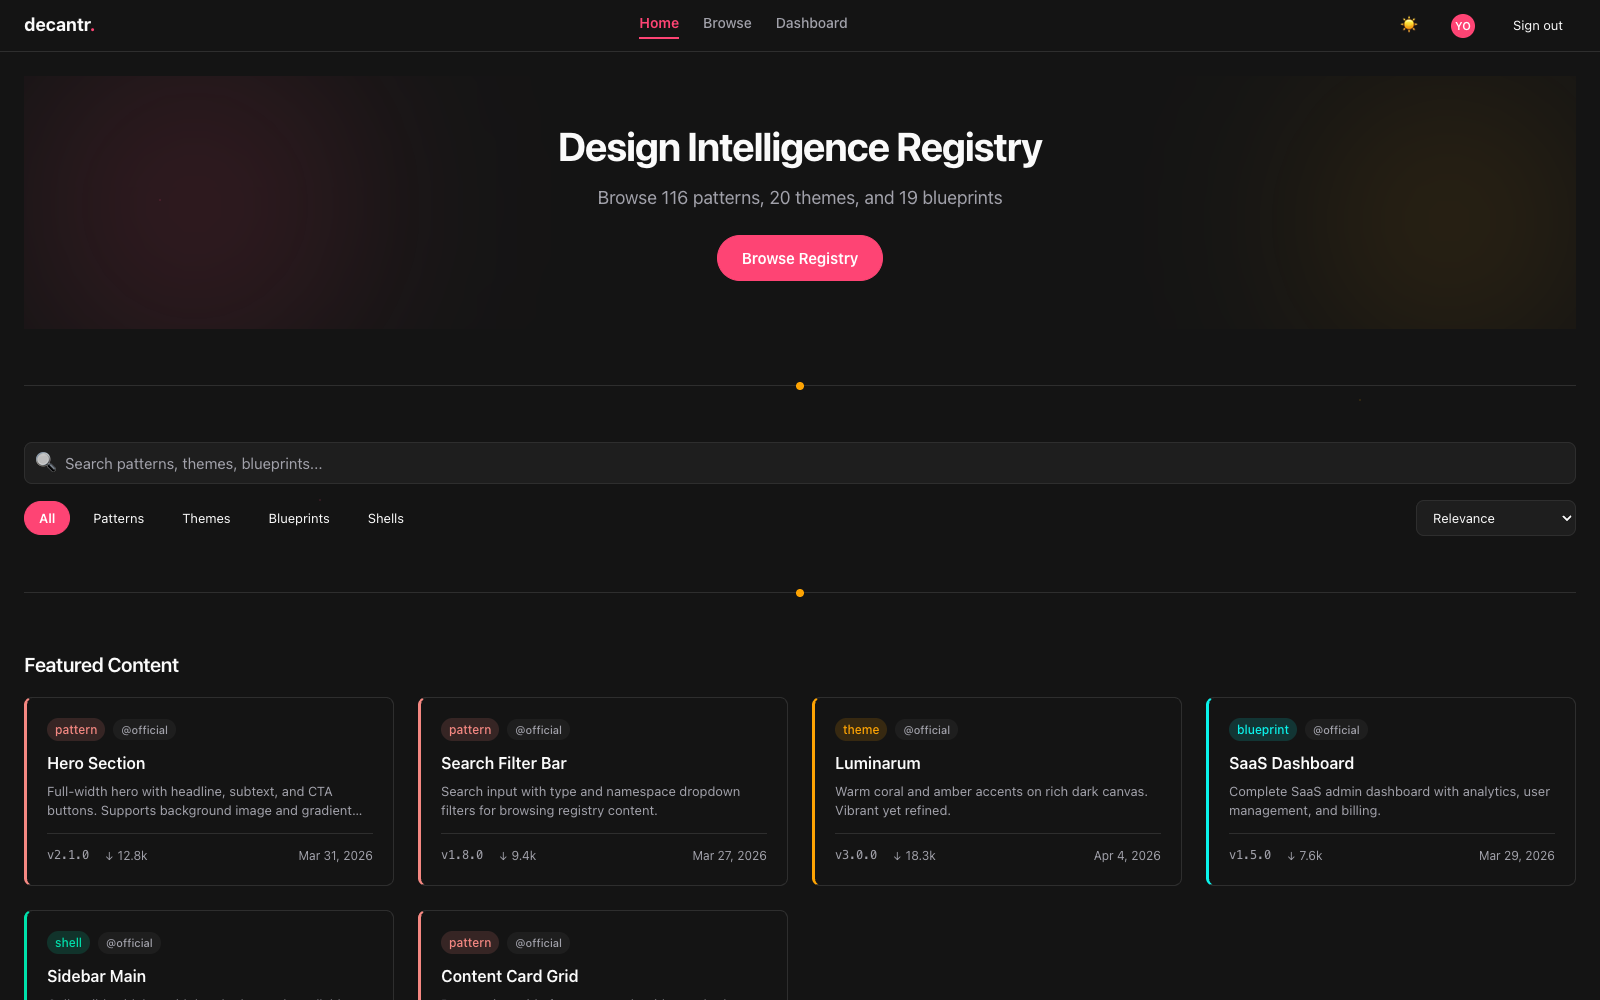Viewport: 1600px width, 1000px height.
Task: Open the Hero Section card title
Action: [96, 763]
